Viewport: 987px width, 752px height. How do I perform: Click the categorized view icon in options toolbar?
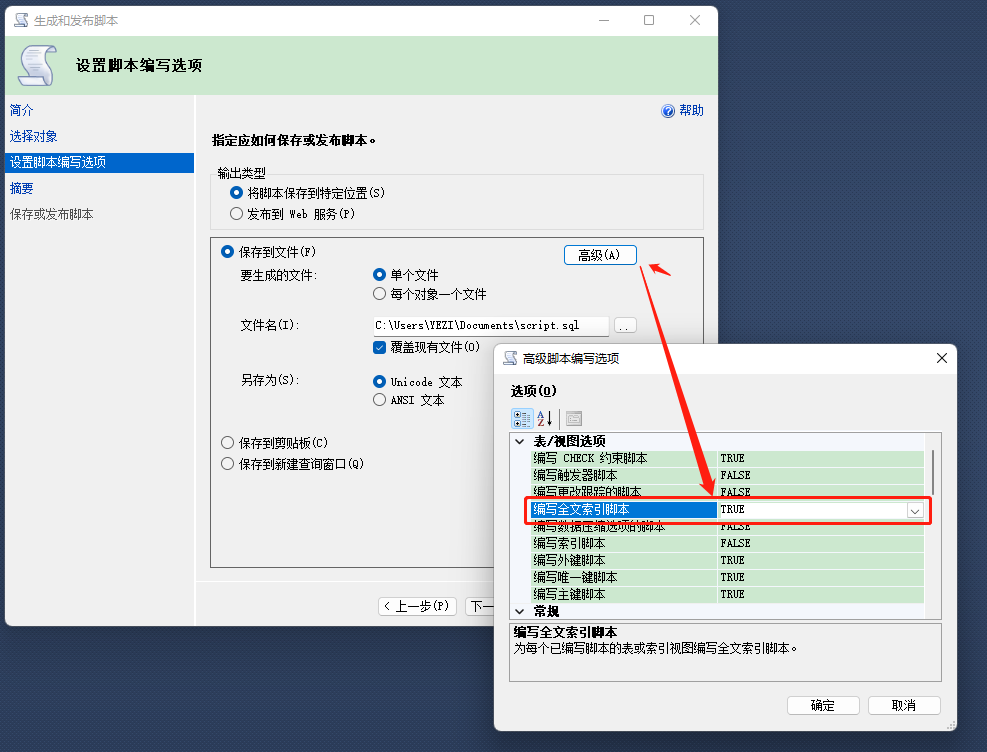point(522,418)
